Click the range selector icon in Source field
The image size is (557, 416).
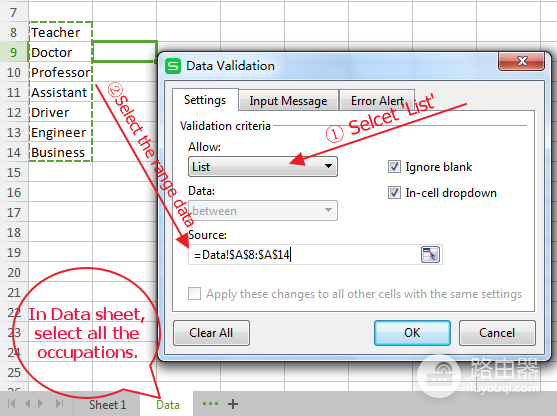point(430,254)
